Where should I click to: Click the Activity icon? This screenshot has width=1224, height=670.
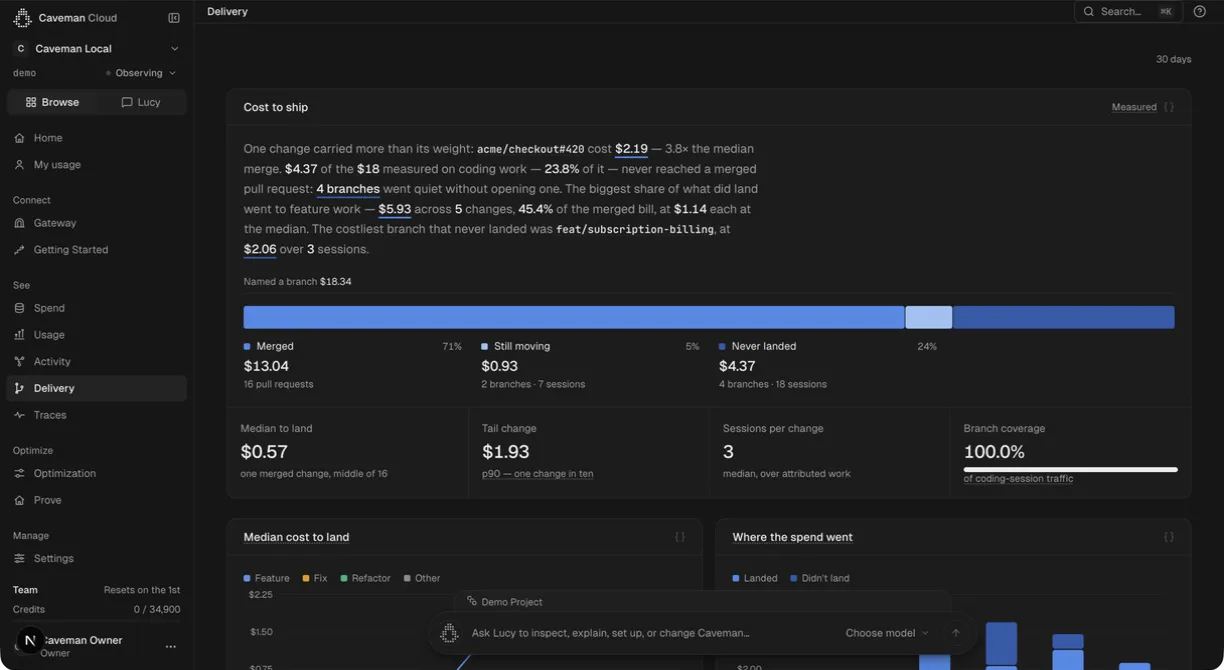click(19, 362)
